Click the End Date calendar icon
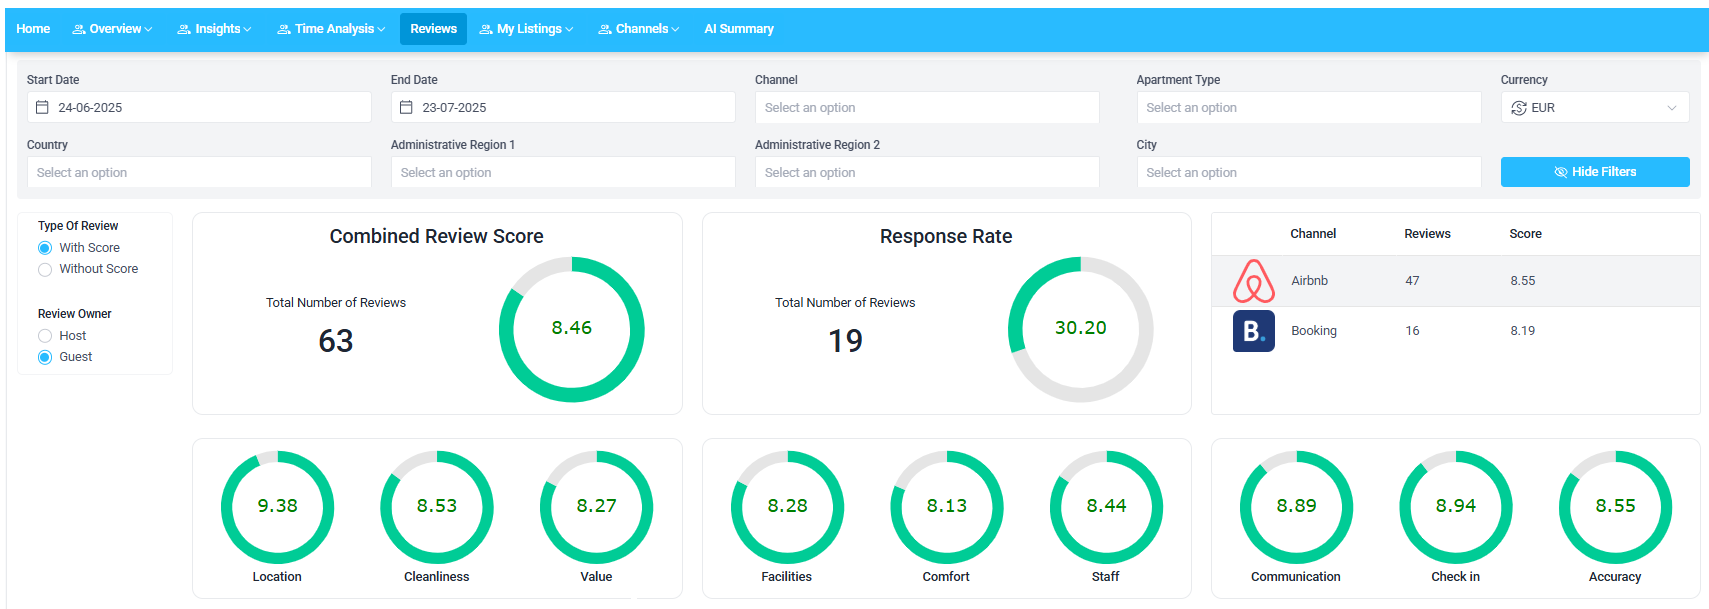 click(x=407, y=107)
